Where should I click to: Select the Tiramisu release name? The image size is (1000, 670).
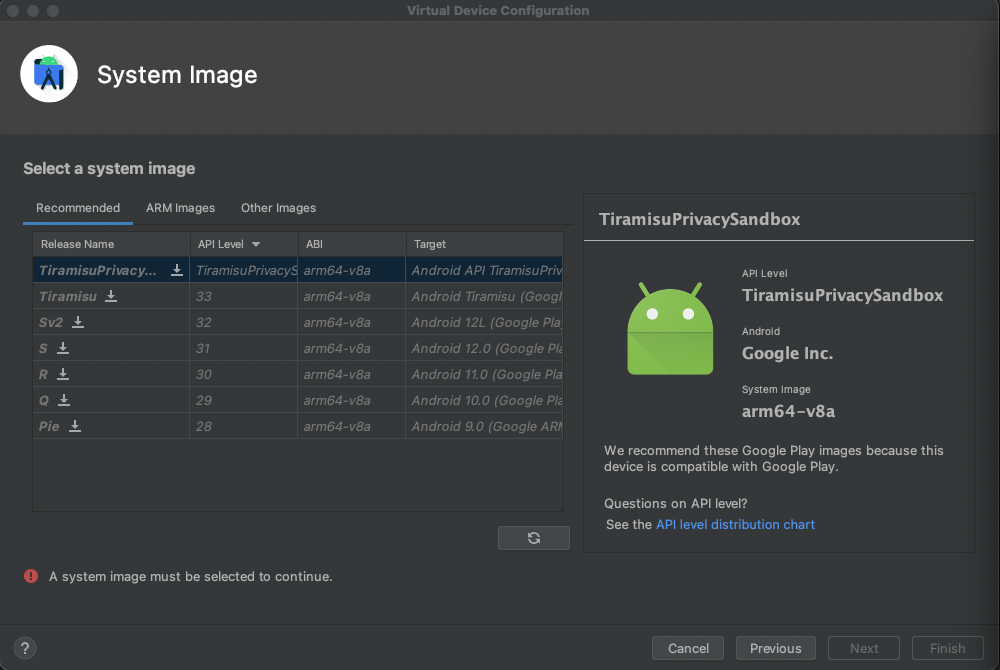(x=68, y=296)
